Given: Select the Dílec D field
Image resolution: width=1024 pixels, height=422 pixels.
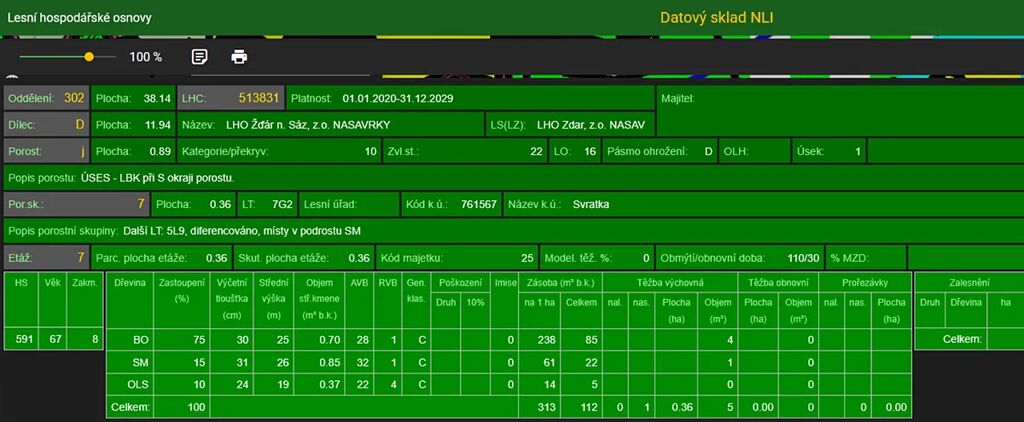Looking at the screenshot, I should tap(46, 126).
